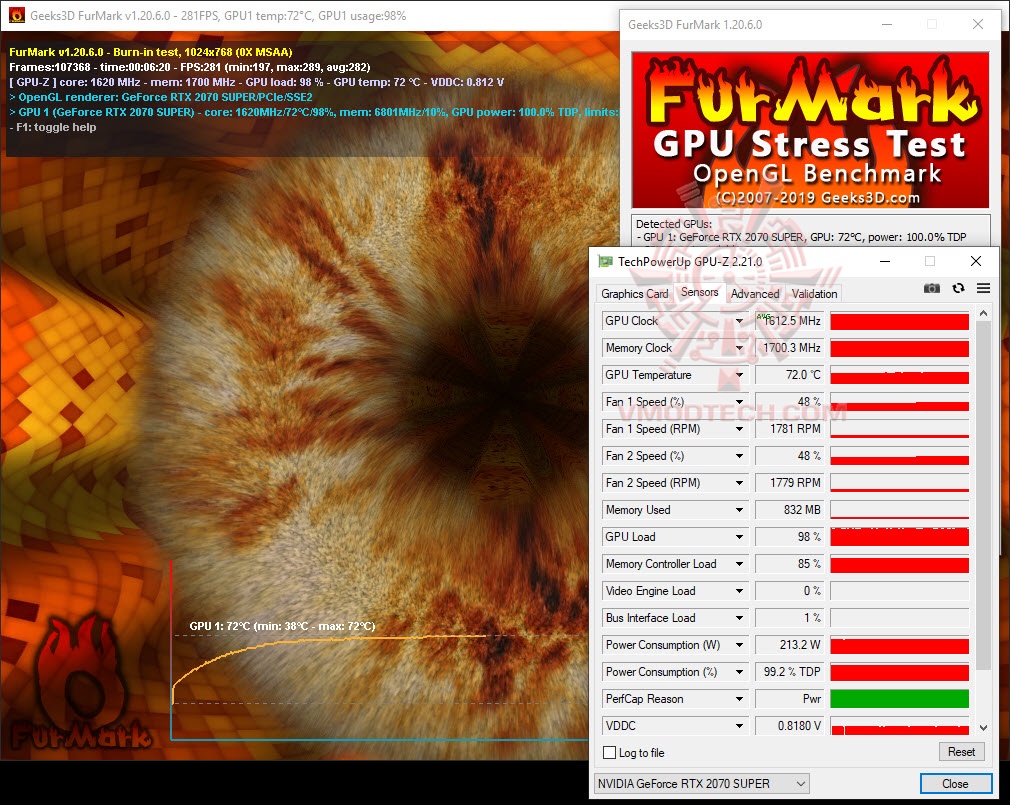
Task: Click the FurMark GPU Stress Test banner
Action: pos(810,130)
